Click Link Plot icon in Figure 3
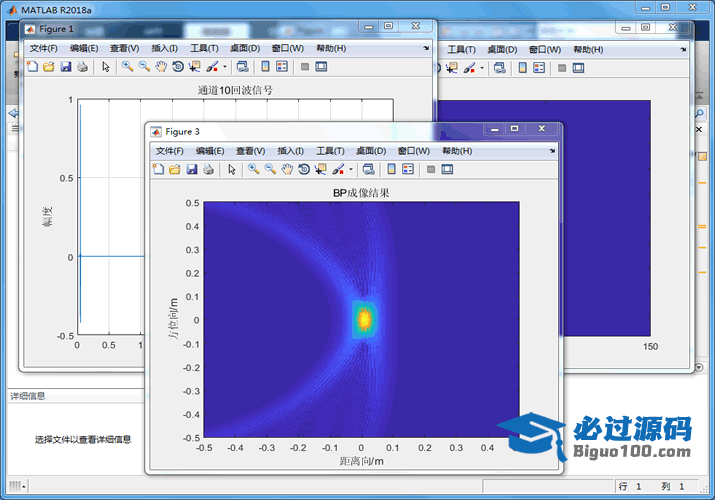 coord(368,170)
